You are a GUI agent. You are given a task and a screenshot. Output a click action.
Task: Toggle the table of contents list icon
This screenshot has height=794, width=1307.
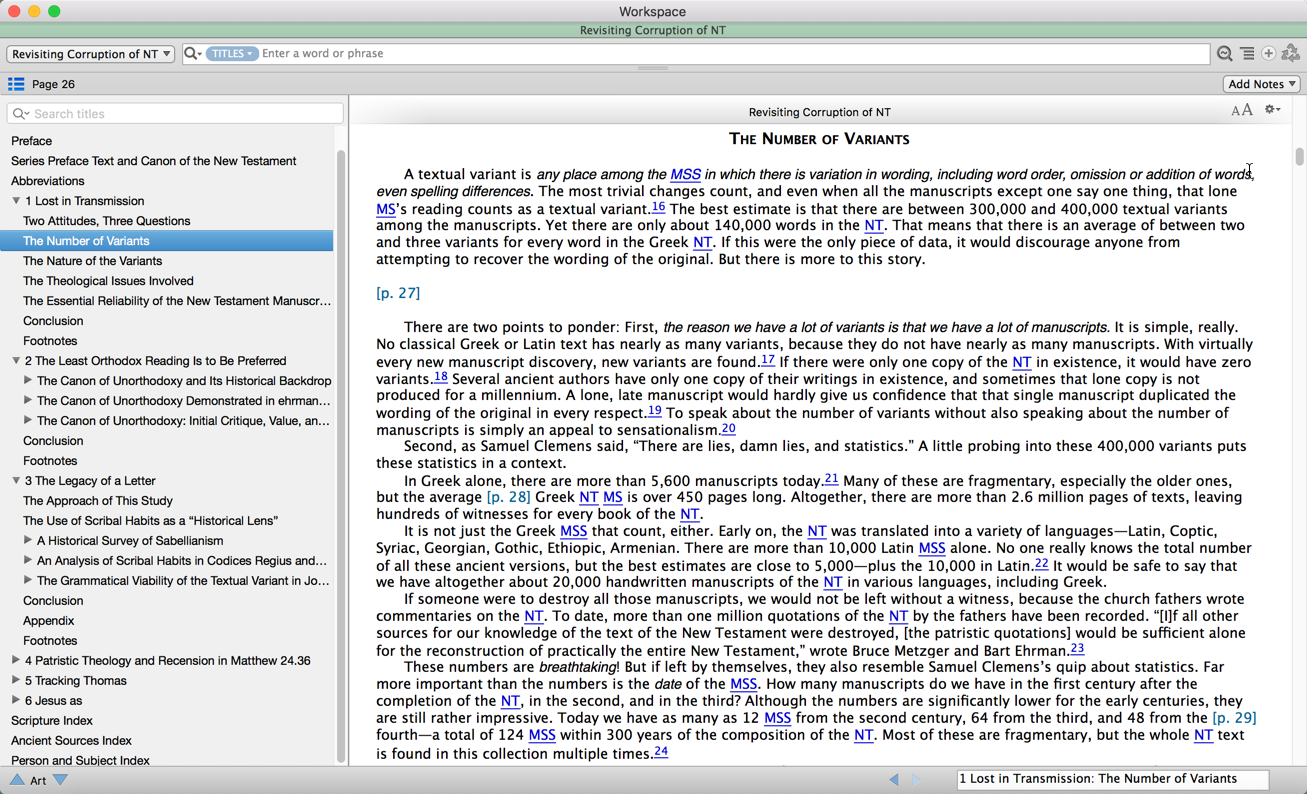click(16, 84)
